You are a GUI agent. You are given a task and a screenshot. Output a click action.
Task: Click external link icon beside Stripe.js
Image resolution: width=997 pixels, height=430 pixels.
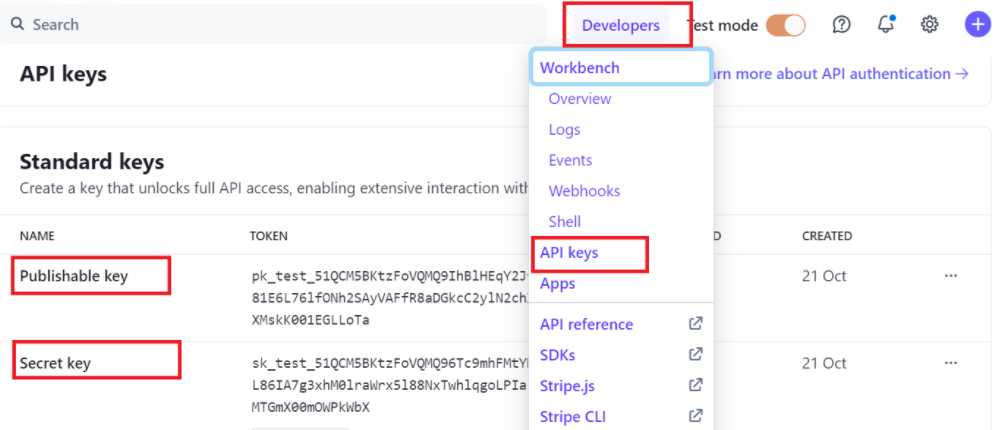[696, 385]
